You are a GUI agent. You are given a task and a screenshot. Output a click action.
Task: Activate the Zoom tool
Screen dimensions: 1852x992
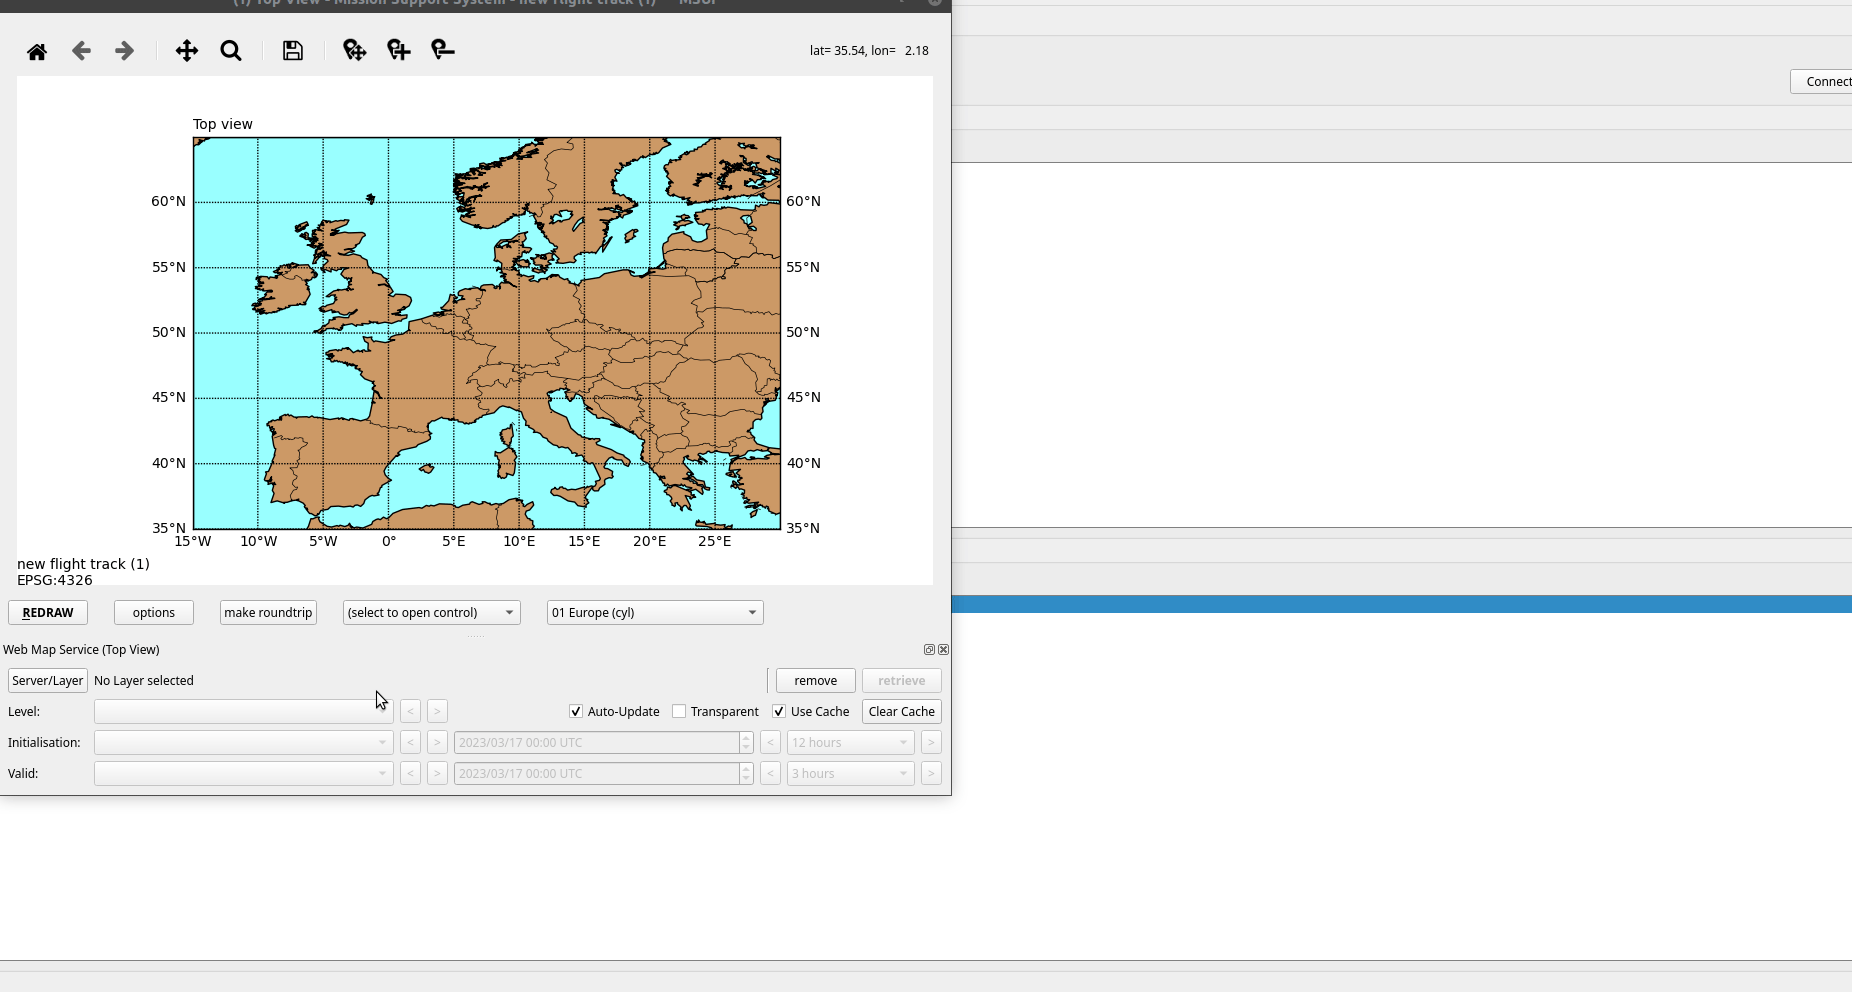(230, 50)
